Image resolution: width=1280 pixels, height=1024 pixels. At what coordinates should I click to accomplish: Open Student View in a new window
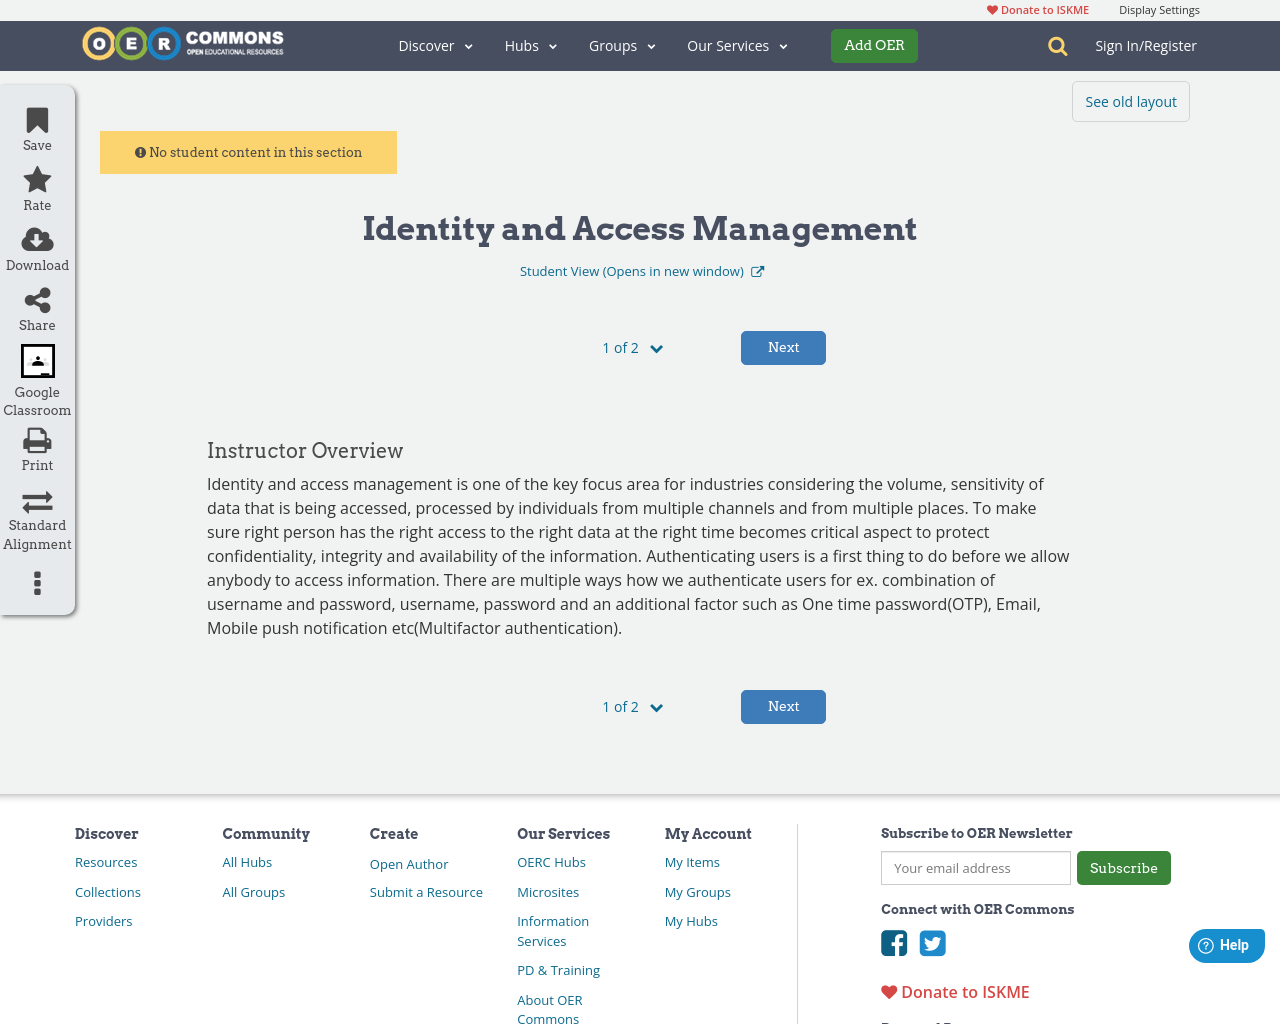[x=640, y=270]
